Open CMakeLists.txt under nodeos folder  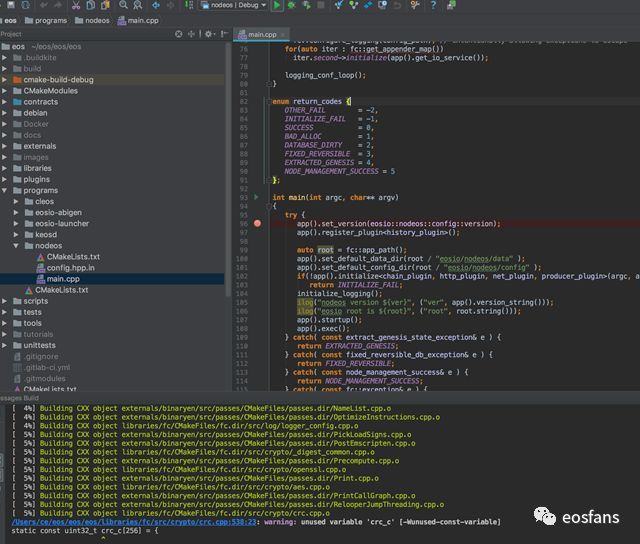tap(73, 257)
